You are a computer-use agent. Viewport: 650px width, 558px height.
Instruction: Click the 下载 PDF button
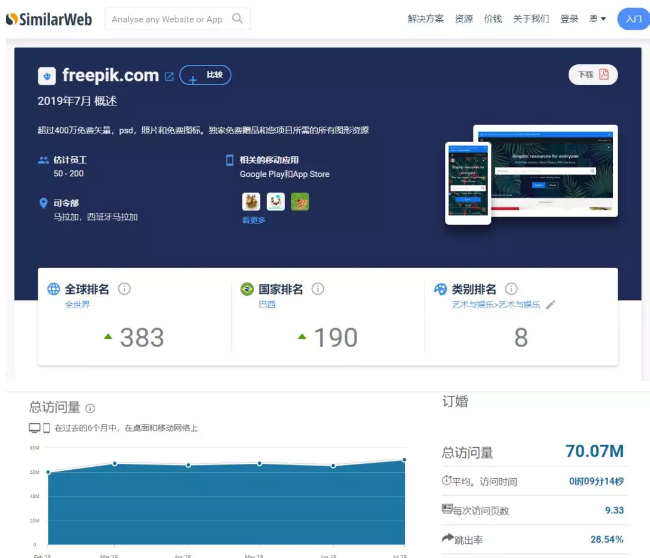click(593, 75)
